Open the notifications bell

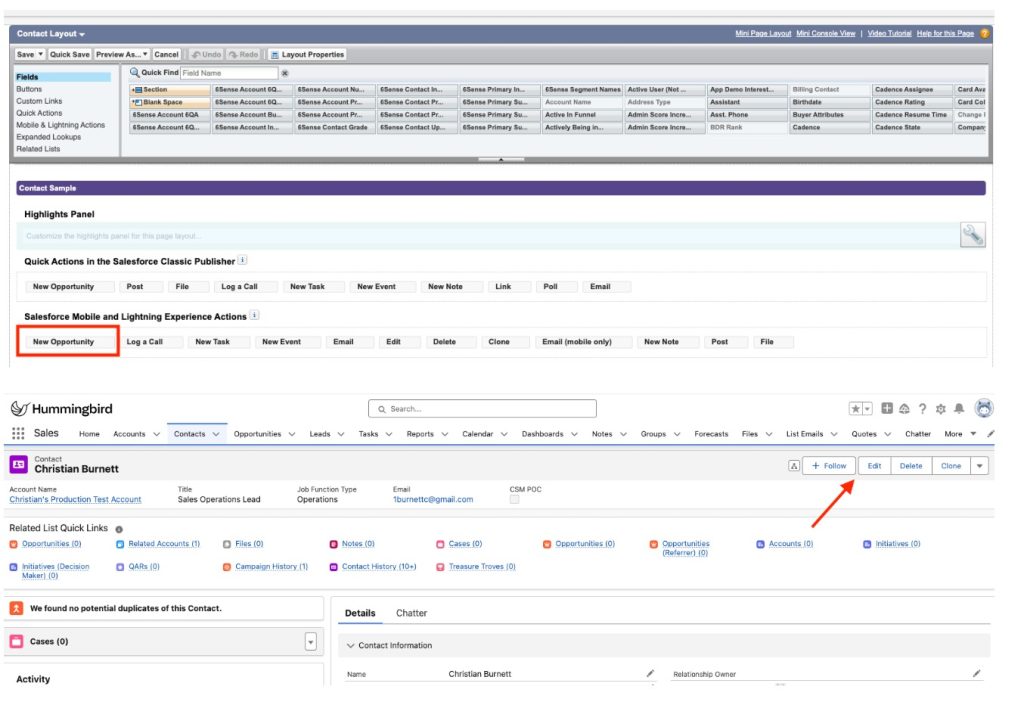tap(957, 409)
